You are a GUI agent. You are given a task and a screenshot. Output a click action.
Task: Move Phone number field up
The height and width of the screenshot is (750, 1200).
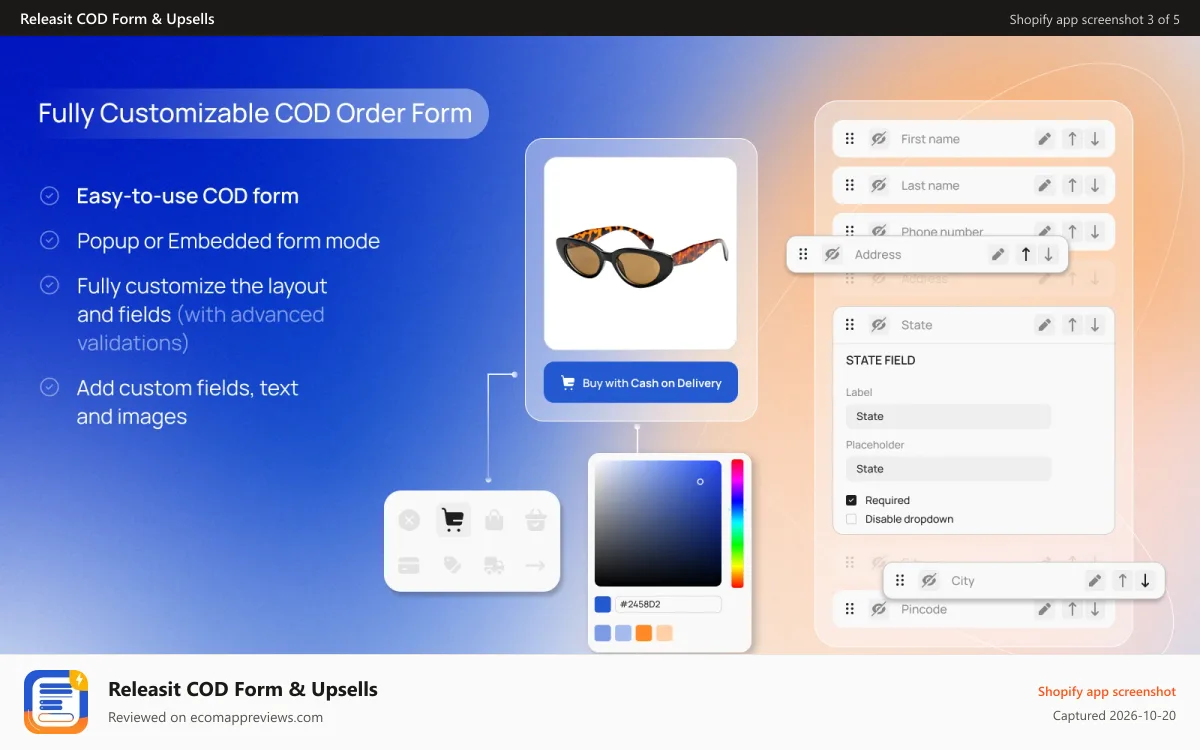(x=1072, y=231)
